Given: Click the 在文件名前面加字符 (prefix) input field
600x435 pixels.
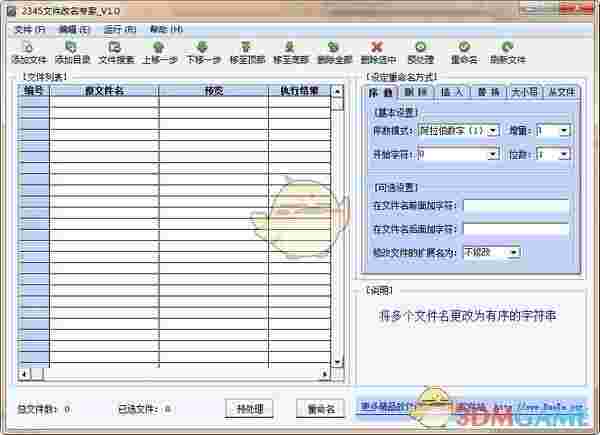Looking at the screenshot, I should pos(516,205).
